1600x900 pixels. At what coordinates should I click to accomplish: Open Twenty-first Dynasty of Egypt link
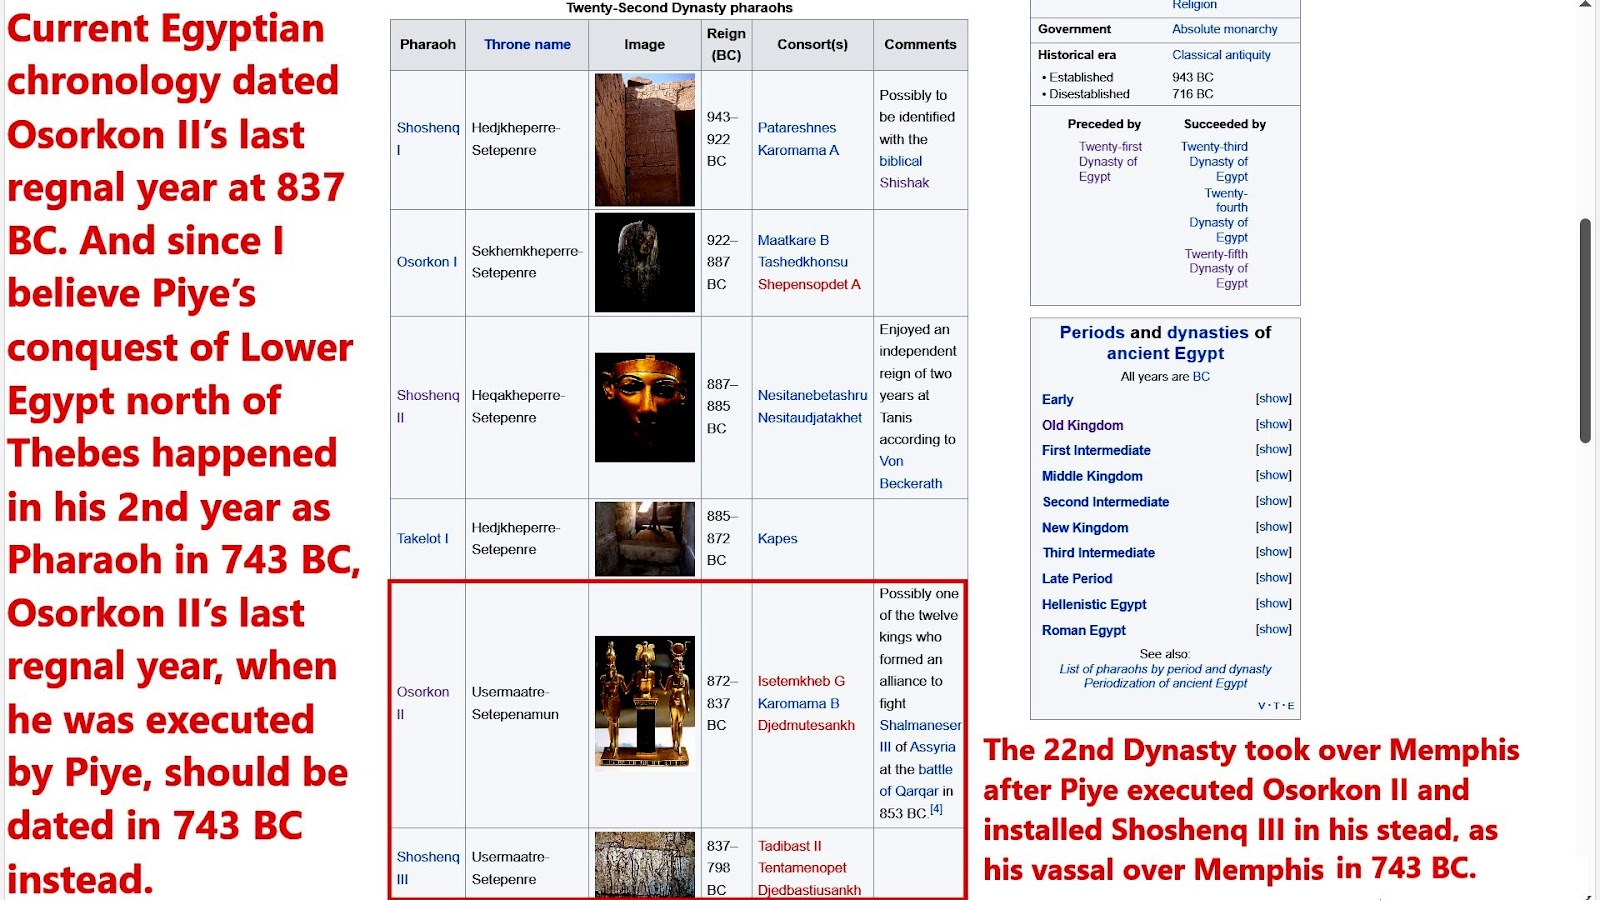pyautogui.click(x=1109, y=161)
